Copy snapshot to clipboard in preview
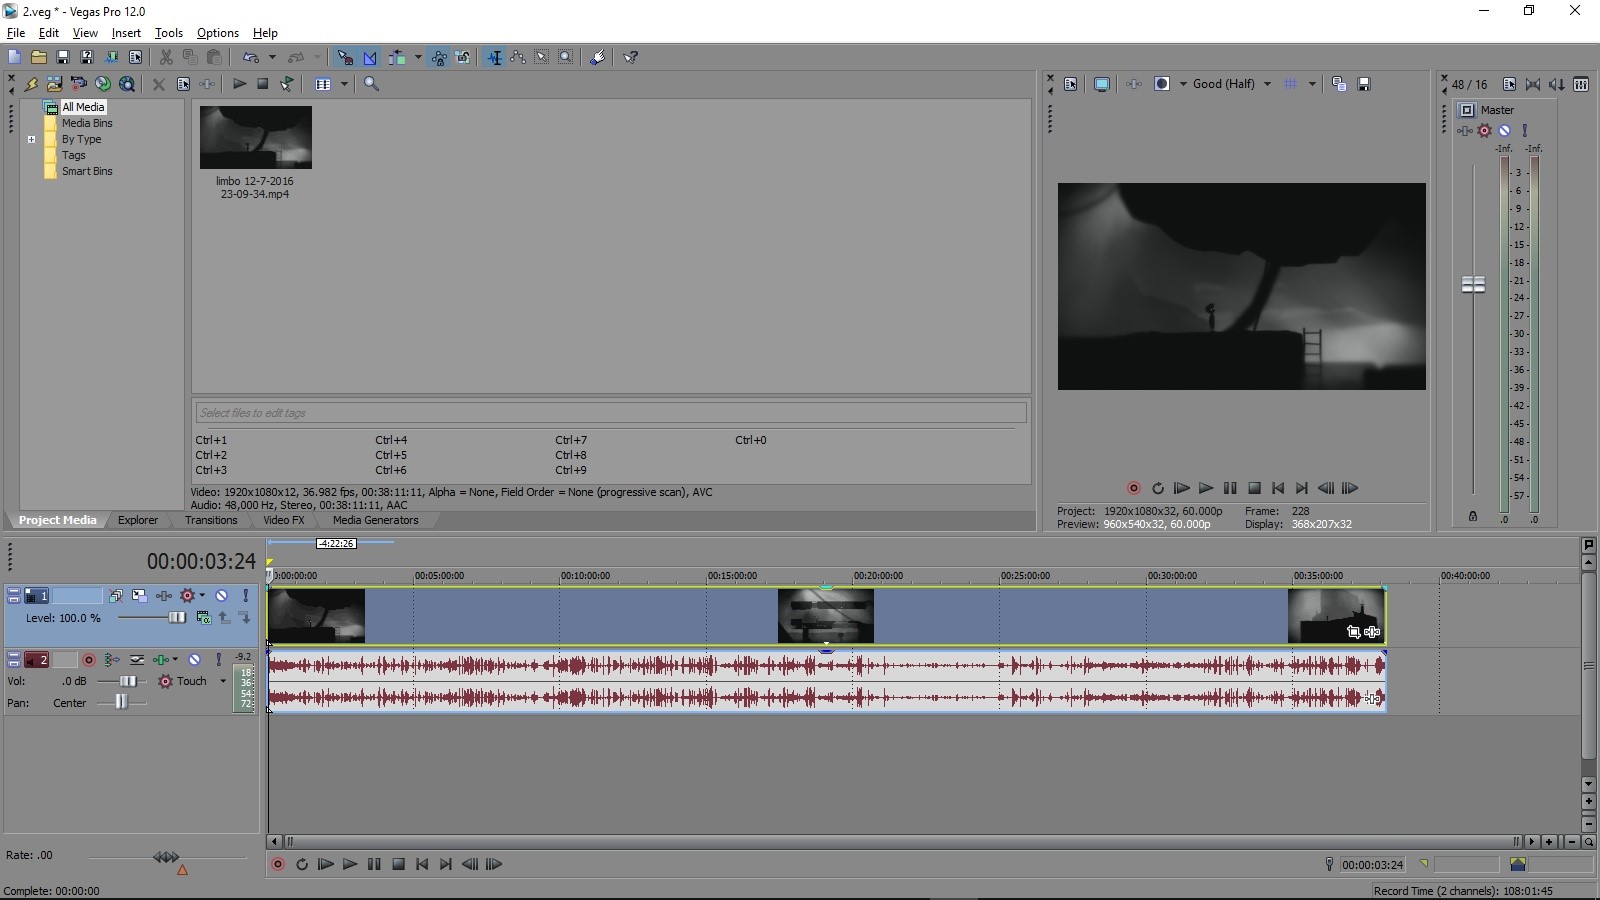 (1339, 84)
